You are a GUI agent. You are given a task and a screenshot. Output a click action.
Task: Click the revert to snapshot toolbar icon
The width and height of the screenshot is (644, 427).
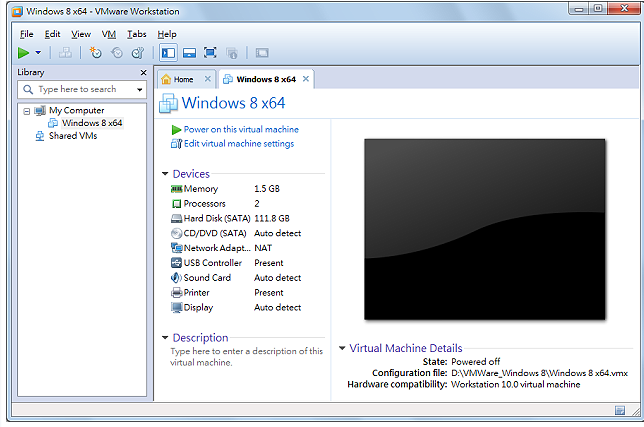pyautogui.click(x=117, y=53)
